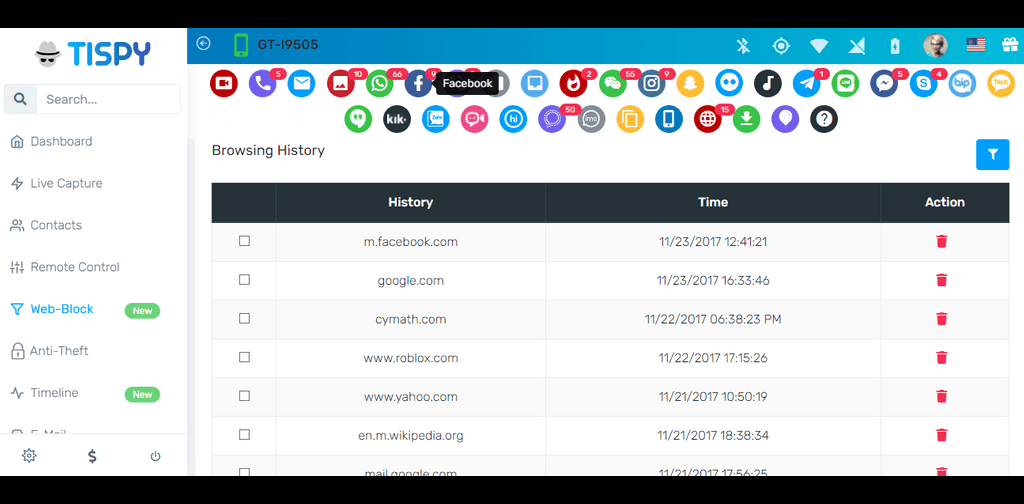Screen dimensions: 1024x504
Task: Open the Signal icon with 50 badge
Action: click(x=552, y=119)
